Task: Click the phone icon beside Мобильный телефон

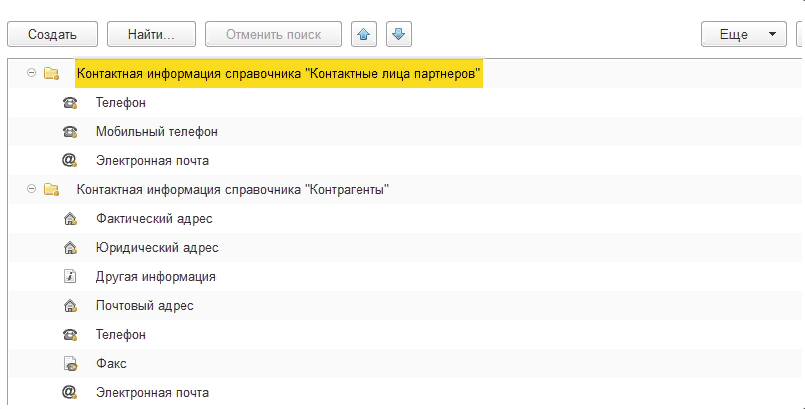Action: click(70, 131)
